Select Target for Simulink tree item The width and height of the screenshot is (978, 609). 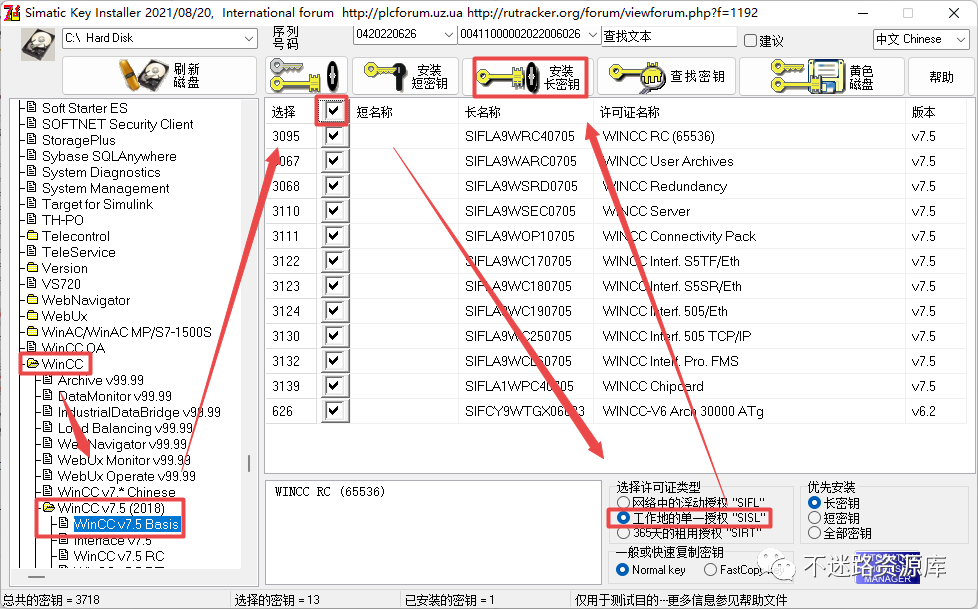coord(97,204)
